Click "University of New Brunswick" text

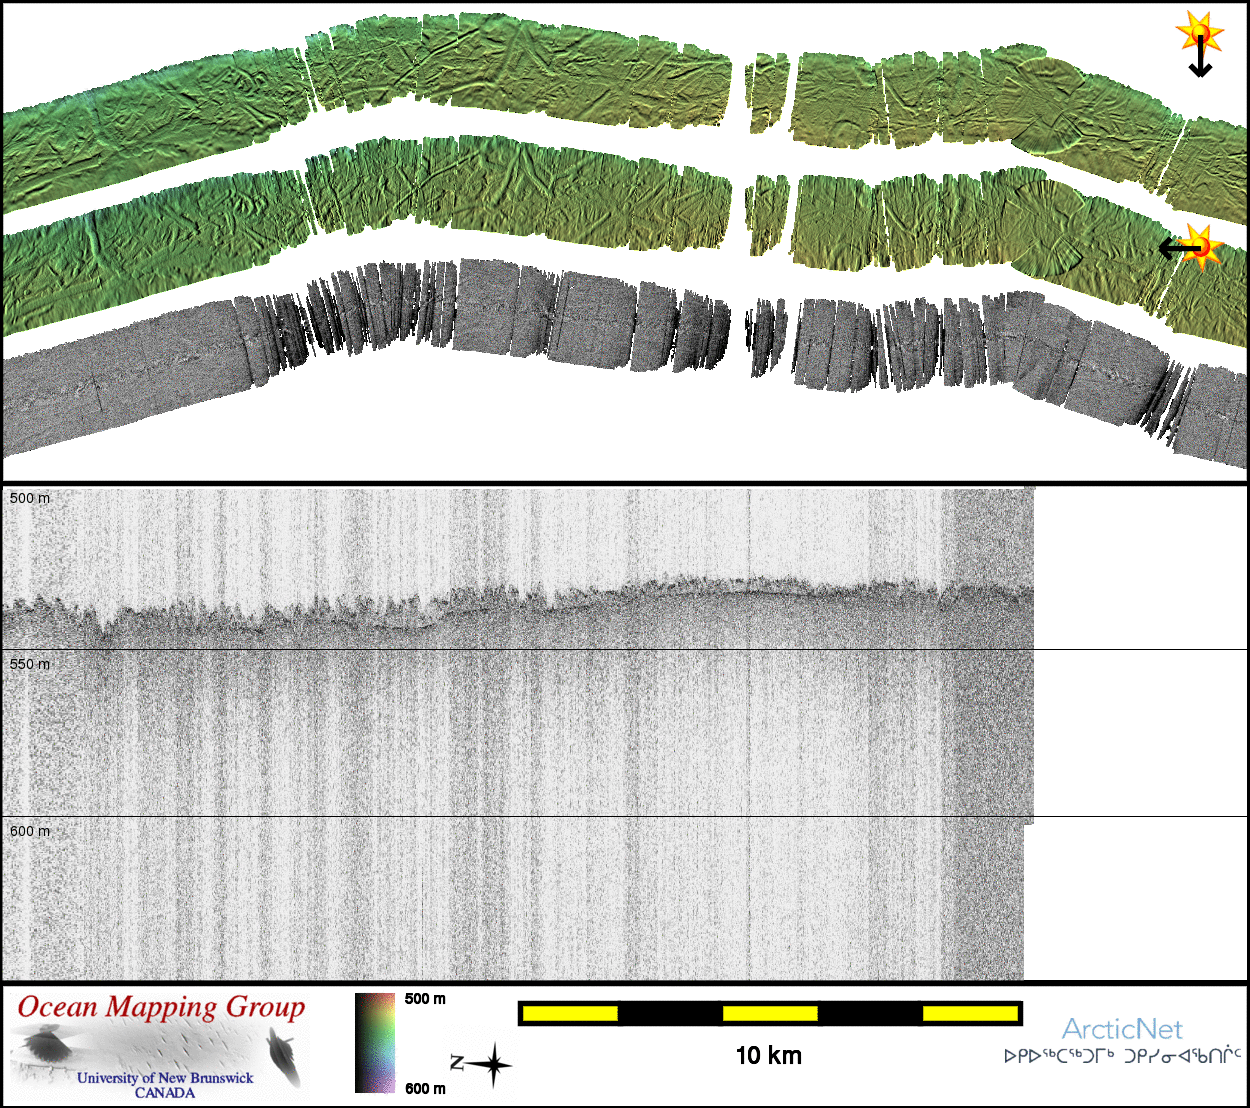(165, 1078)
